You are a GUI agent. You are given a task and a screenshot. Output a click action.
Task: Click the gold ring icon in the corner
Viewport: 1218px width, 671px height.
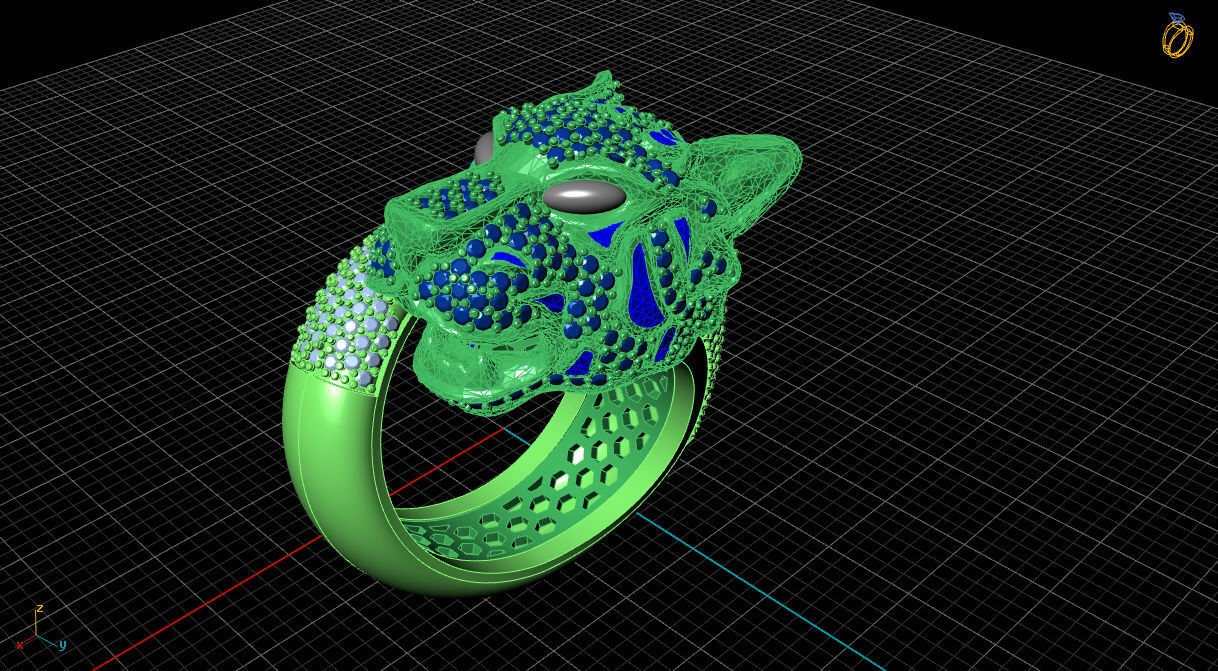1178,35
